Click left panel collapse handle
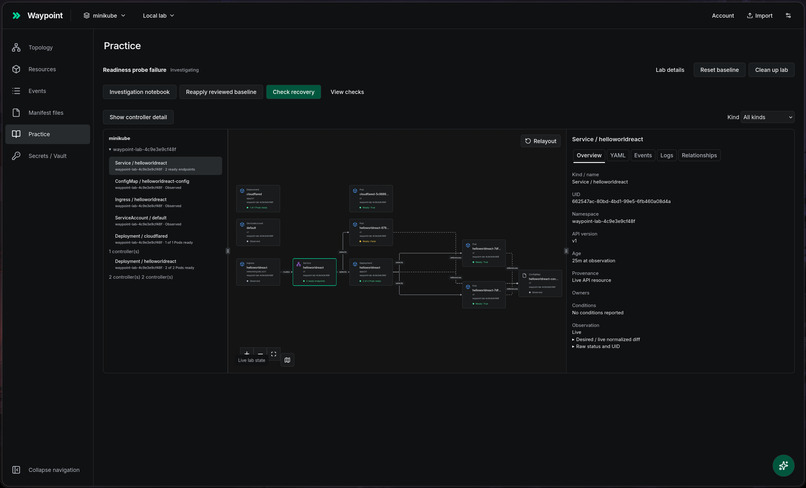 (228, 251)
